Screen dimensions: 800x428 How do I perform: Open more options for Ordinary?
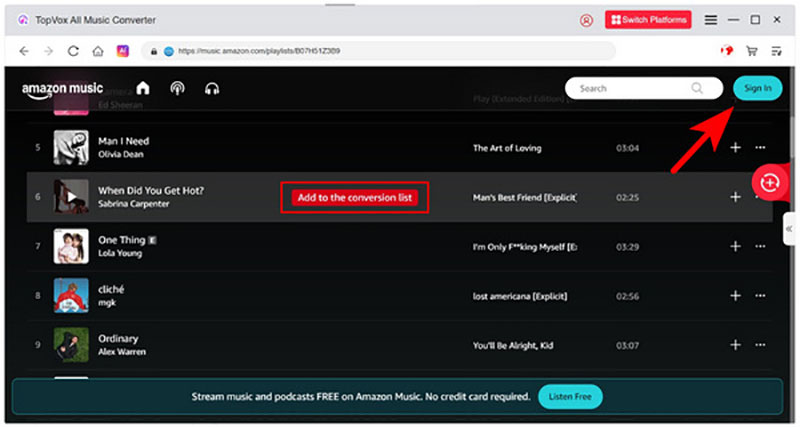(760, 346)
